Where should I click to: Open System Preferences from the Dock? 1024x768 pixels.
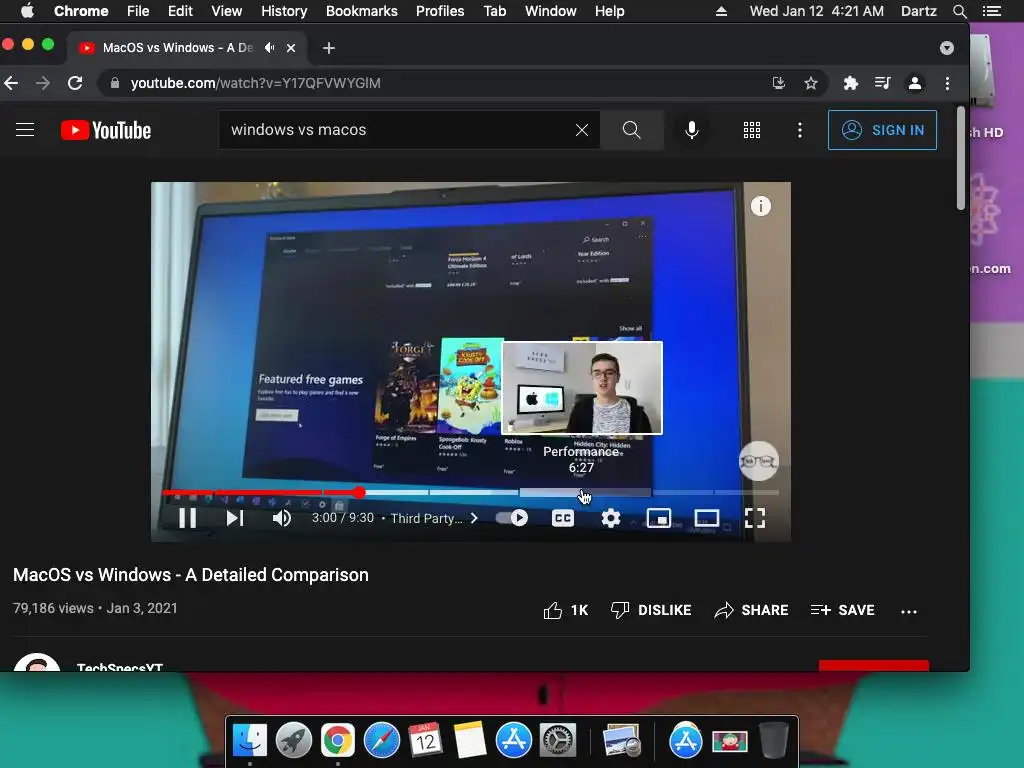(x=557, y=740)
